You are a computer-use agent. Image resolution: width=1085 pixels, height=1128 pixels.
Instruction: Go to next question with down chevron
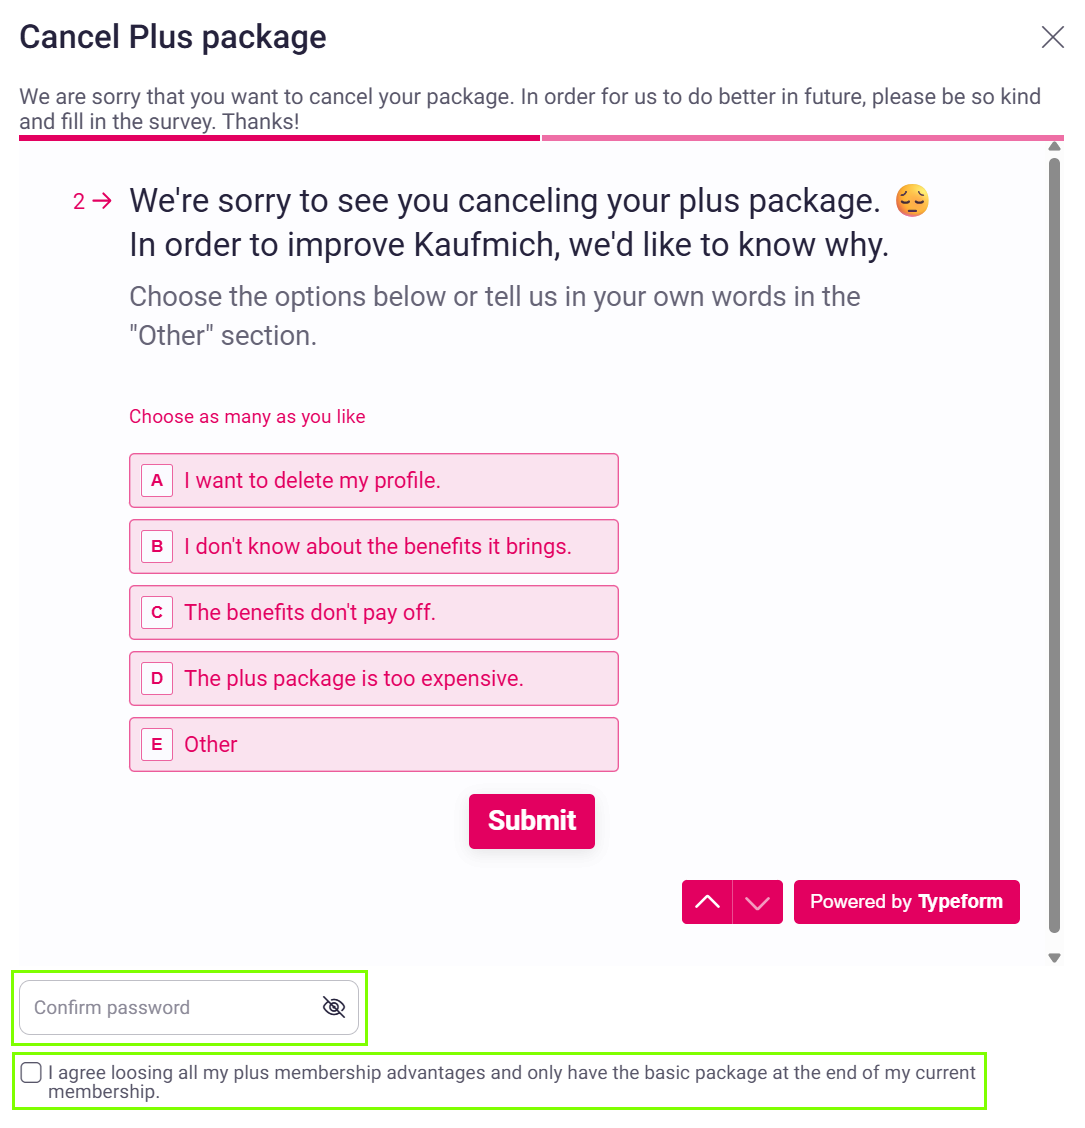[x=758, y=902]
